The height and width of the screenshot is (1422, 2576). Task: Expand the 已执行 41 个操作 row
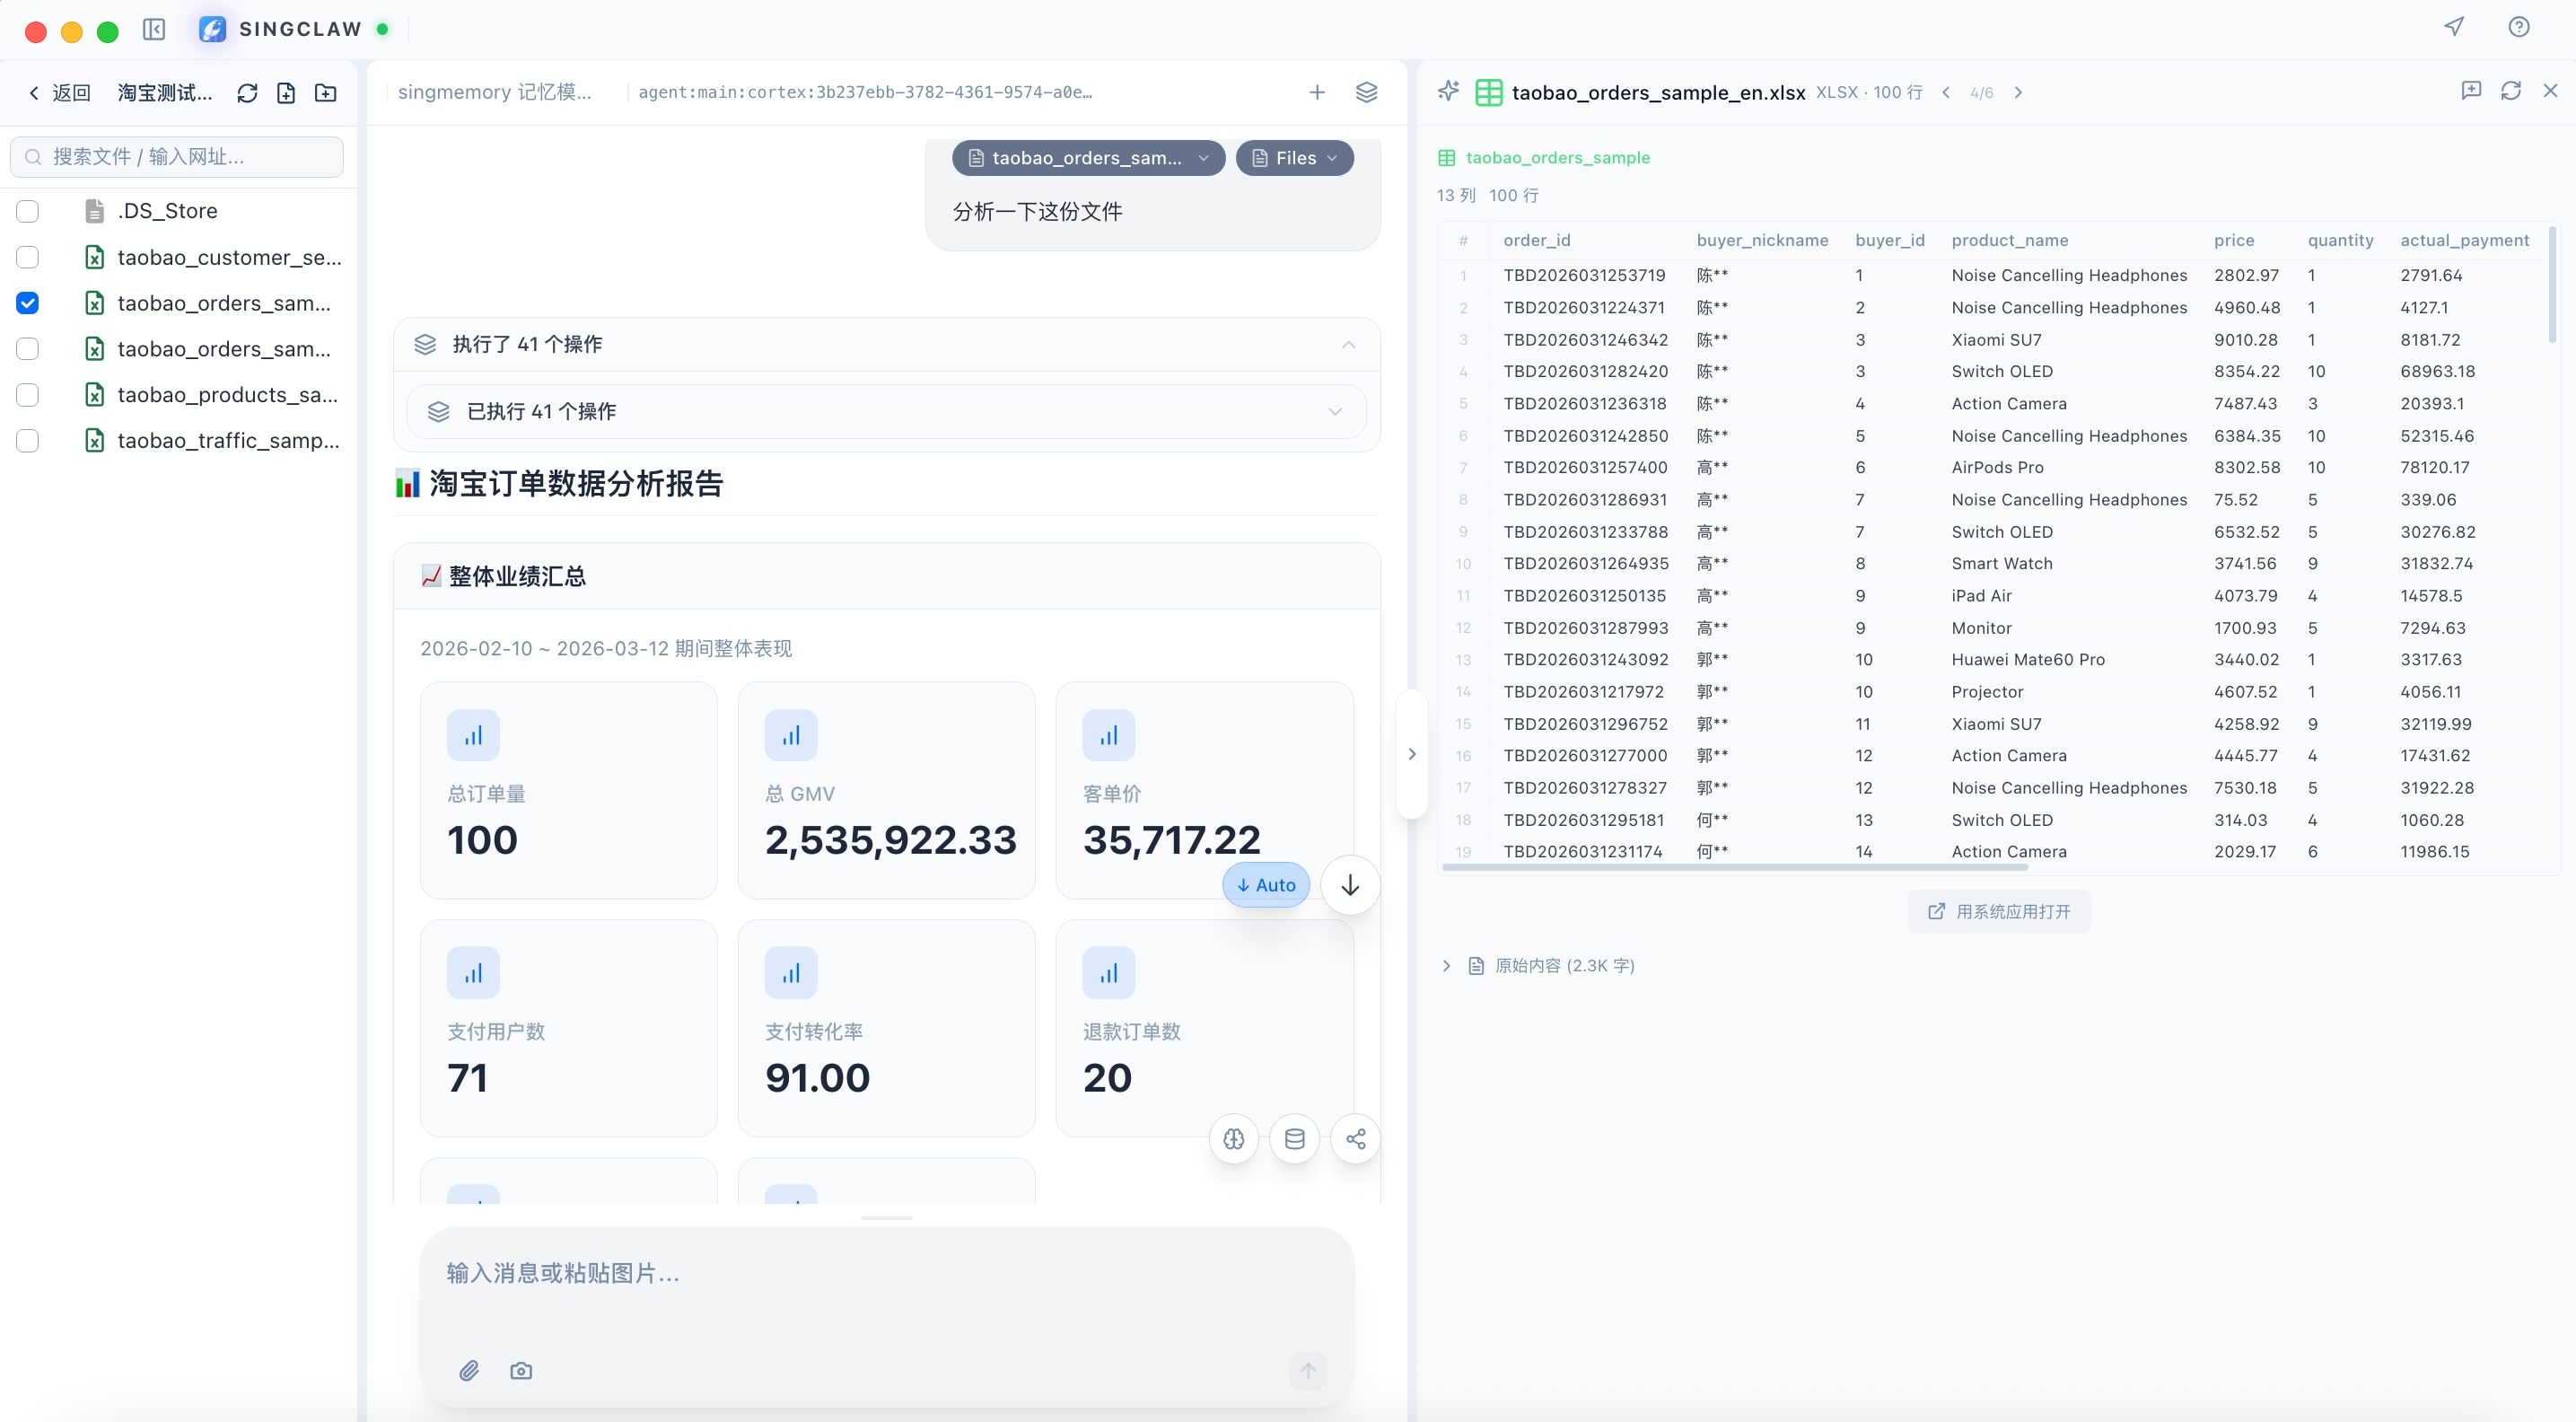886,411
